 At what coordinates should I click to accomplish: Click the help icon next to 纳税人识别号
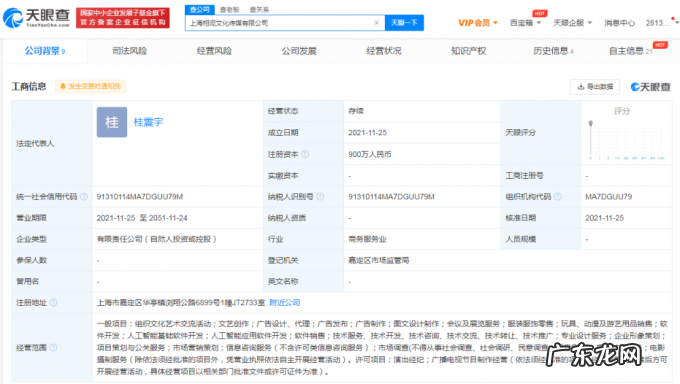pos(320,197)
